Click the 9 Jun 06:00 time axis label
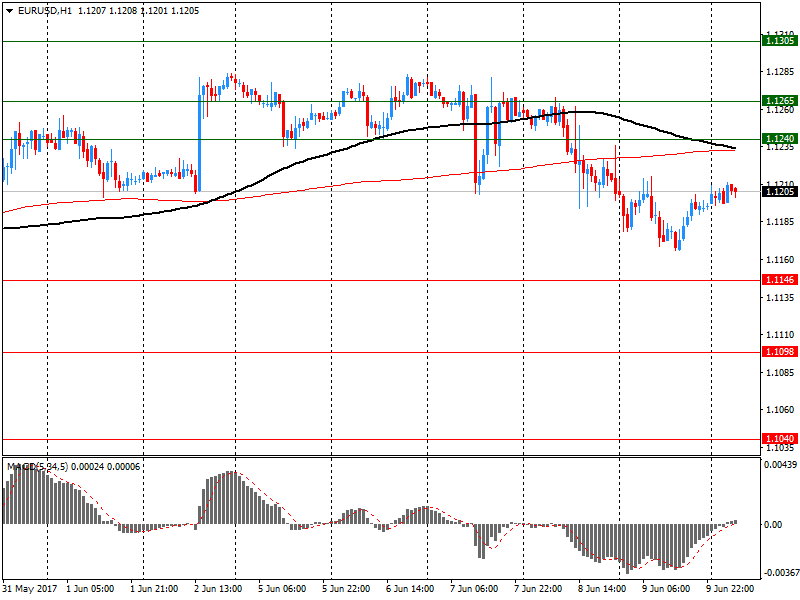Screen dimensions: 800x600 tap(666, 589)
